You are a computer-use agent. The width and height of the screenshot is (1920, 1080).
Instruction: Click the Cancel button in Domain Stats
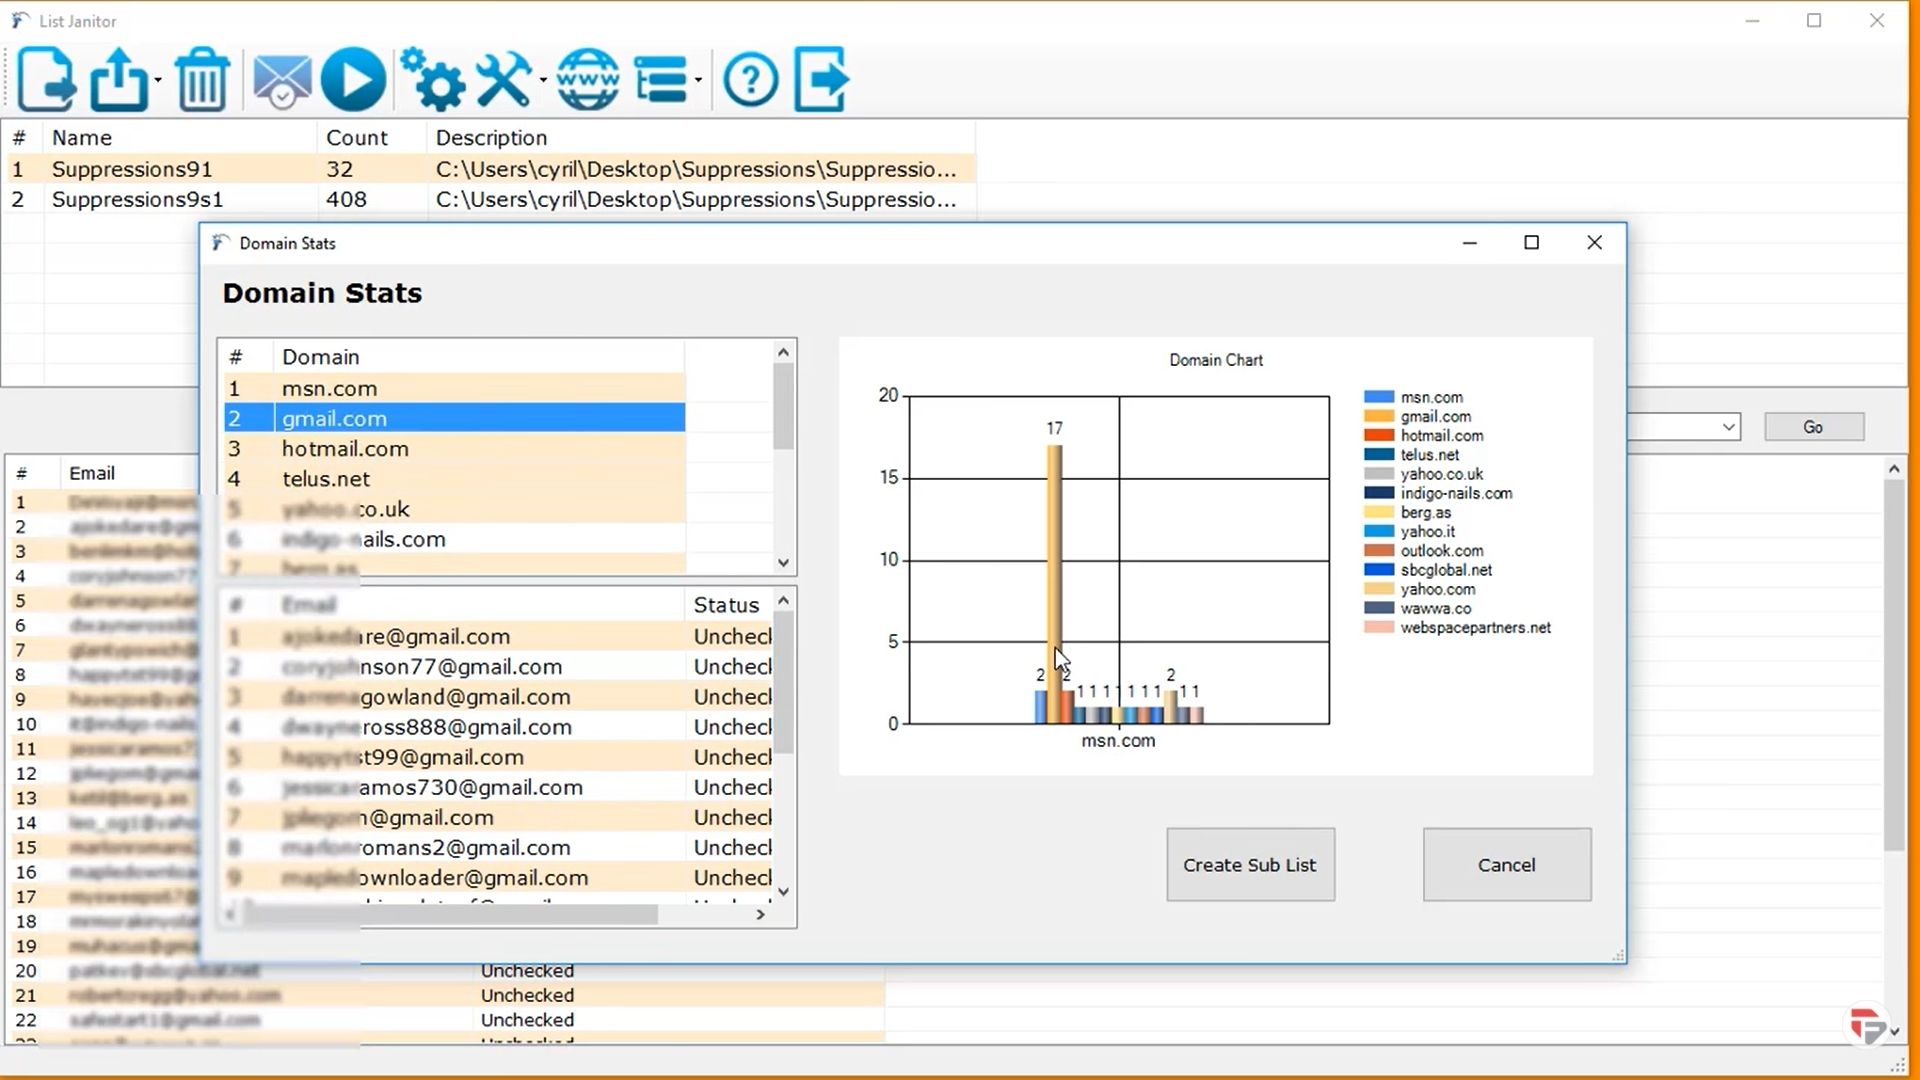(x=1506, y=865)
